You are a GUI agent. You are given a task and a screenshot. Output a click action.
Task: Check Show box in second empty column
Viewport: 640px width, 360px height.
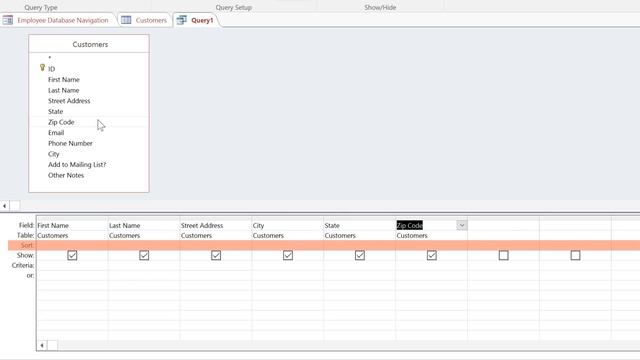tap(575, 255)
